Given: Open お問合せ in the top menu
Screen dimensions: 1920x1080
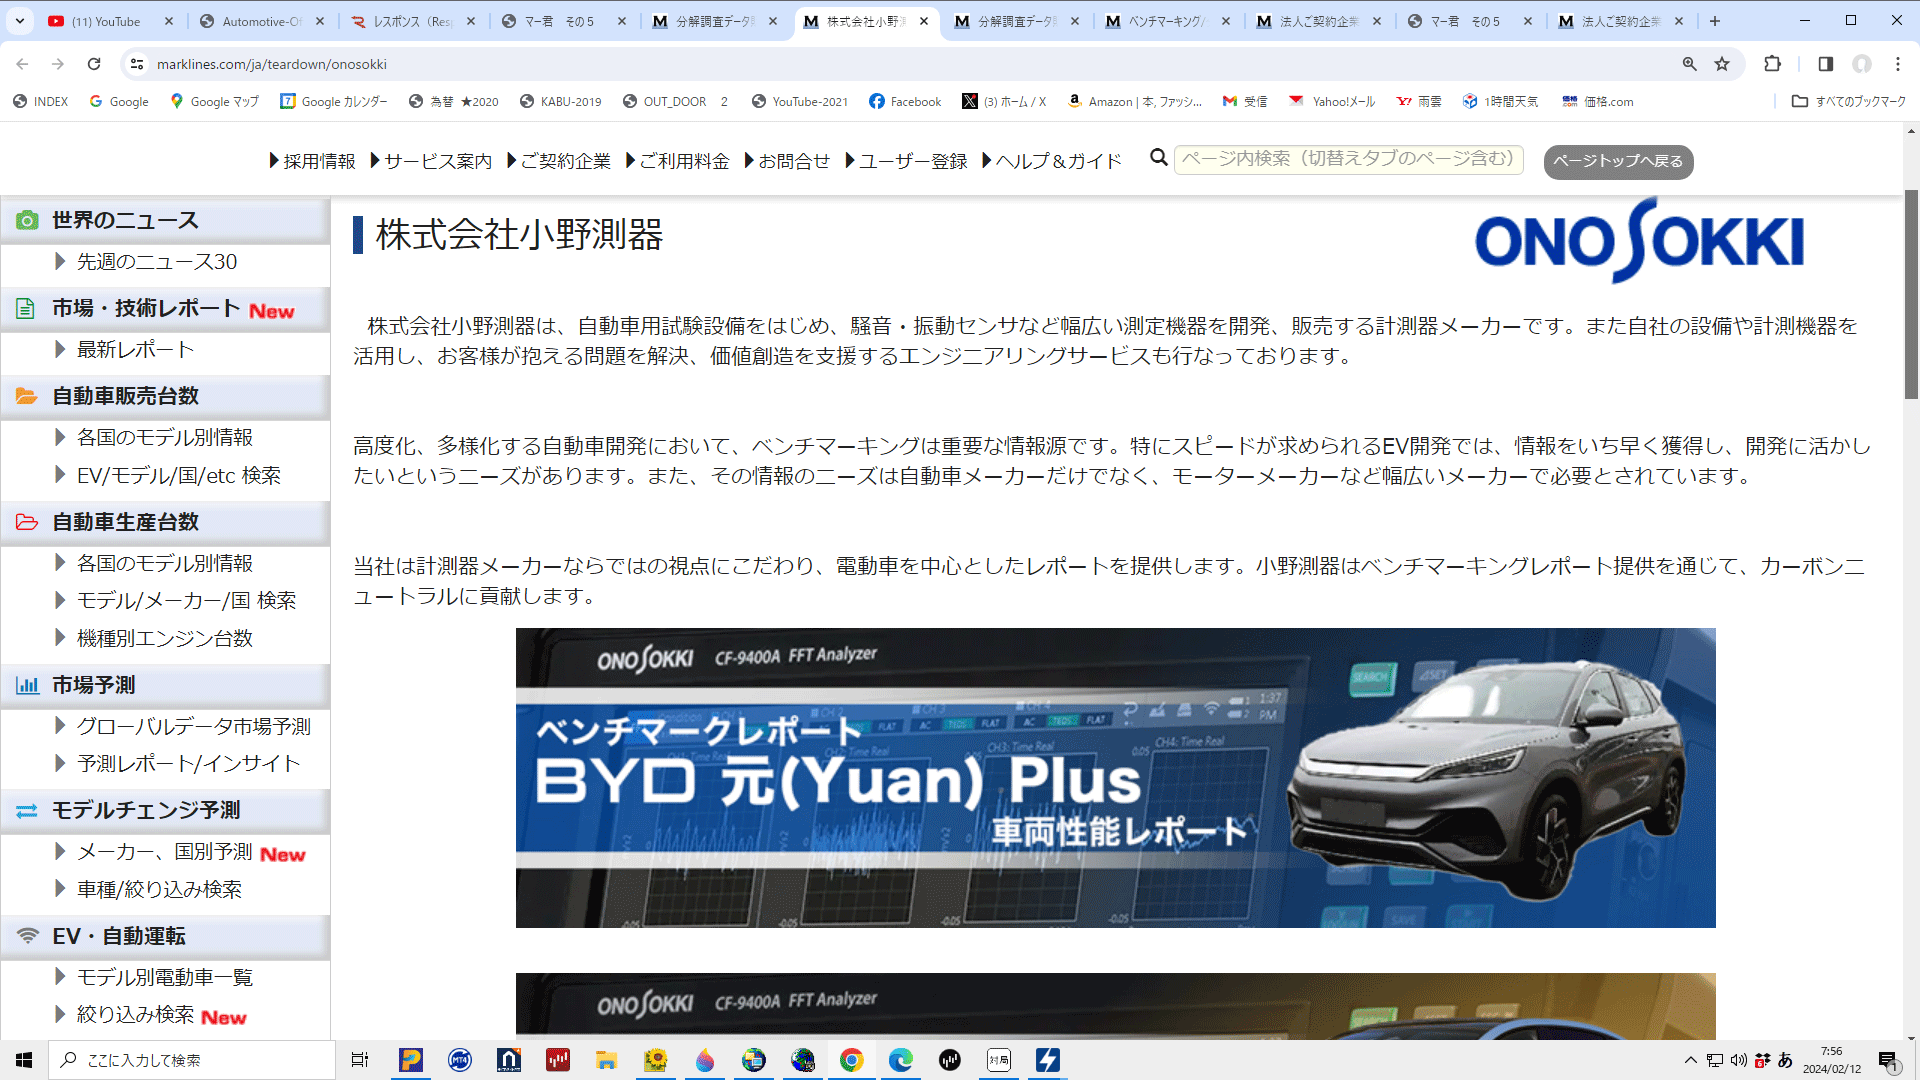Looking at the screenshot, I should 787,161.
